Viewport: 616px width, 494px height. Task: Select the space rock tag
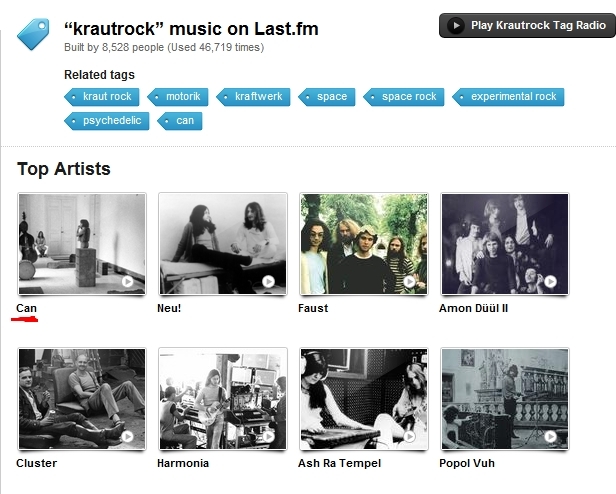tap(404, 97)
